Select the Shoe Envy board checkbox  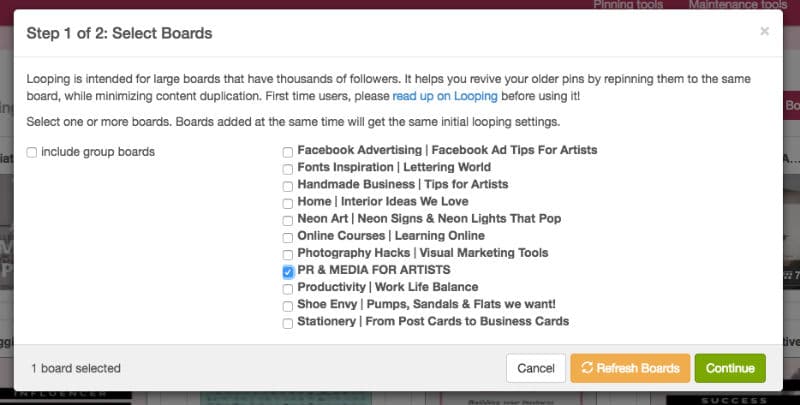tap(288, 306)
